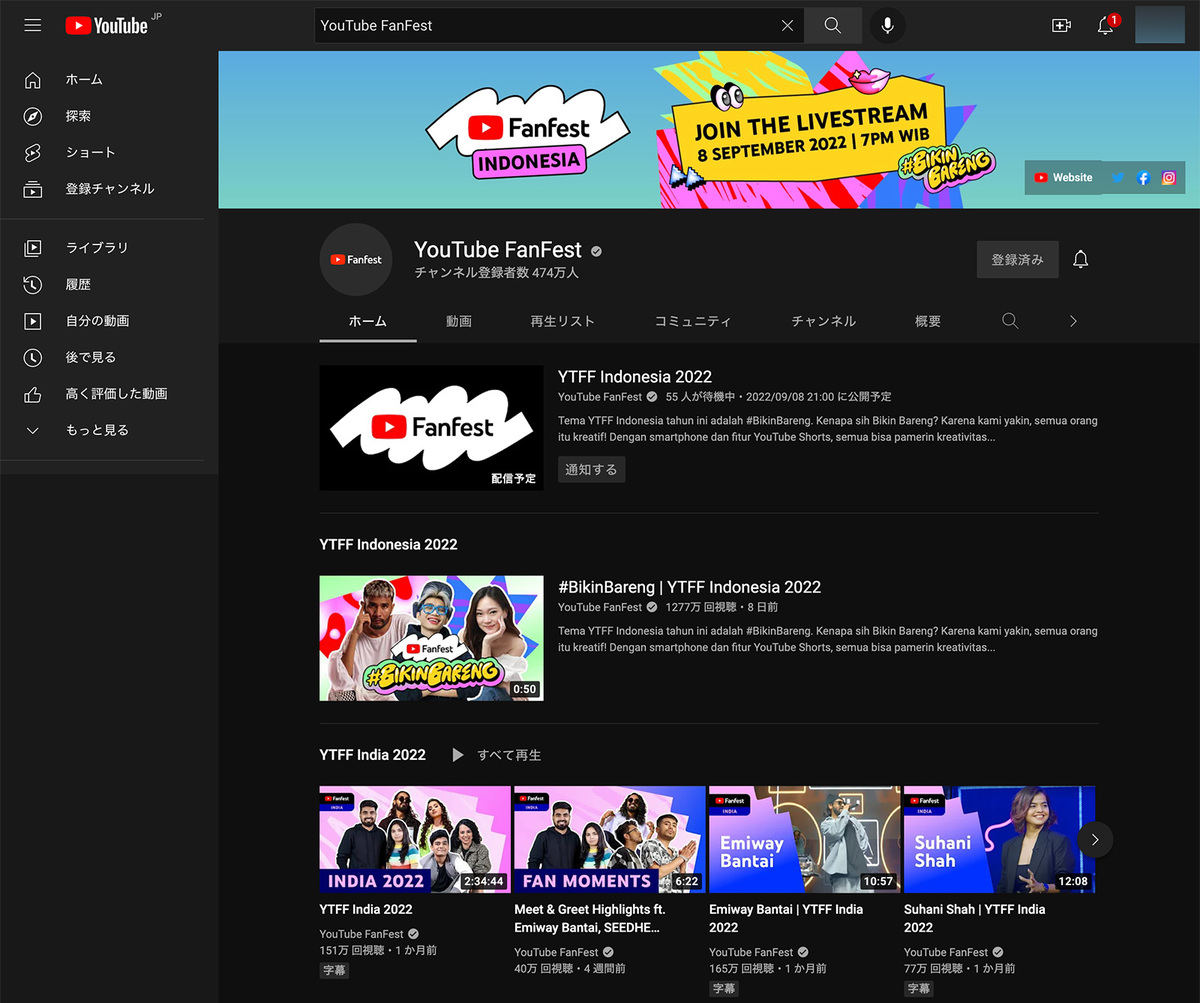
Task: Click すべて再生 play all button
Action: [x=497, y=755]
